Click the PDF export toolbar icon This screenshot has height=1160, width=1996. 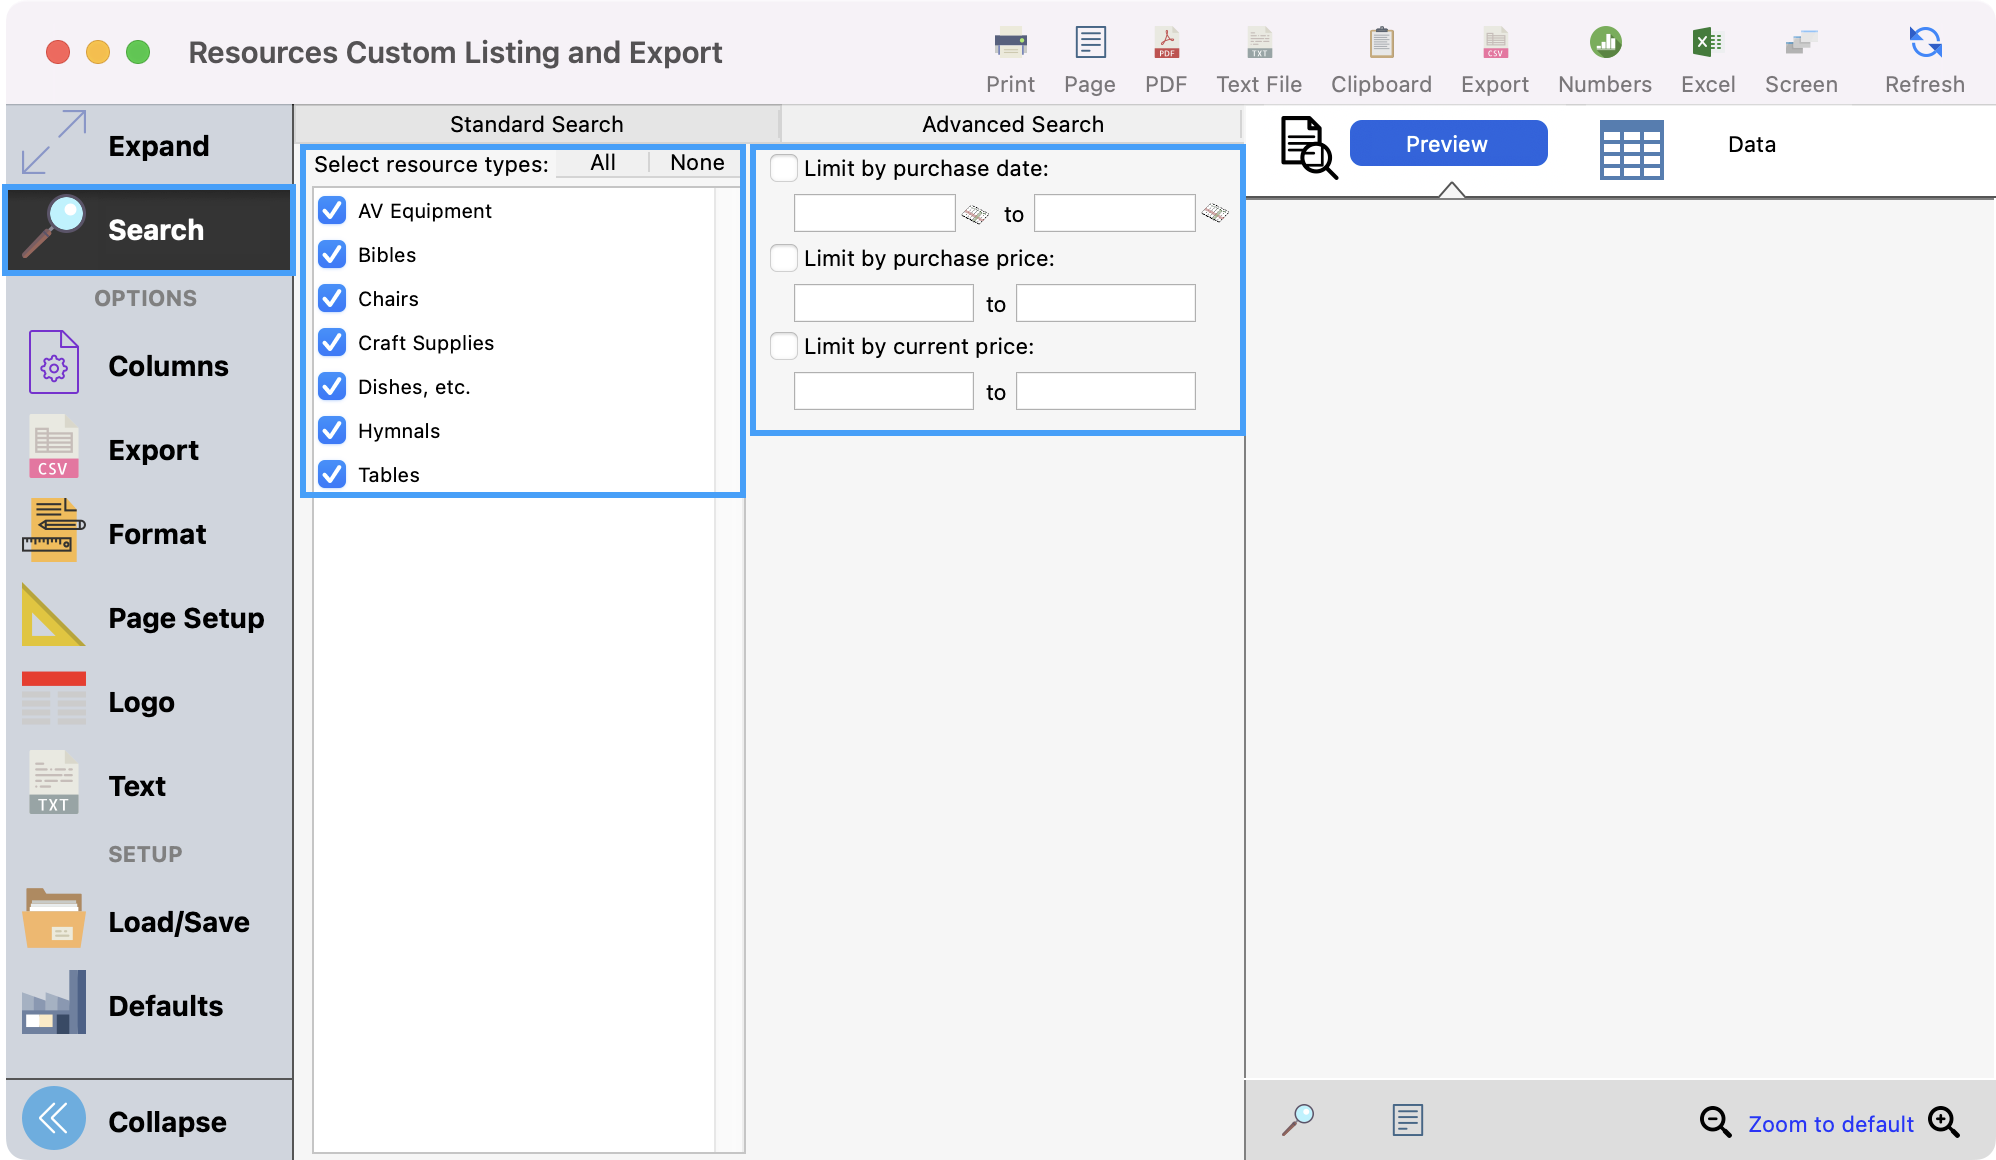pos(1166,44)
